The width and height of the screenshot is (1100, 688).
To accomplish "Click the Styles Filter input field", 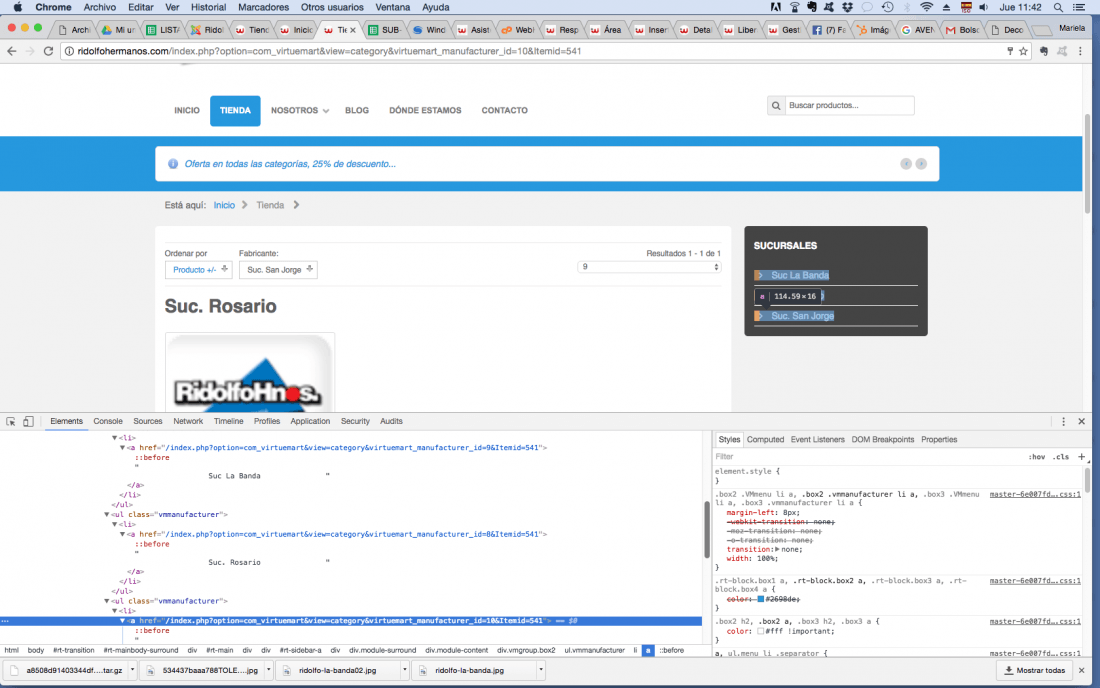I will pos(867,457).
